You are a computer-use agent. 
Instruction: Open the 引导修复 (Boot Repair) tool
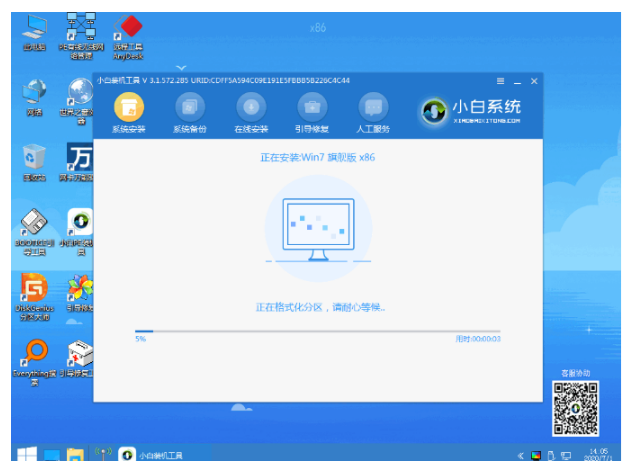312,108
